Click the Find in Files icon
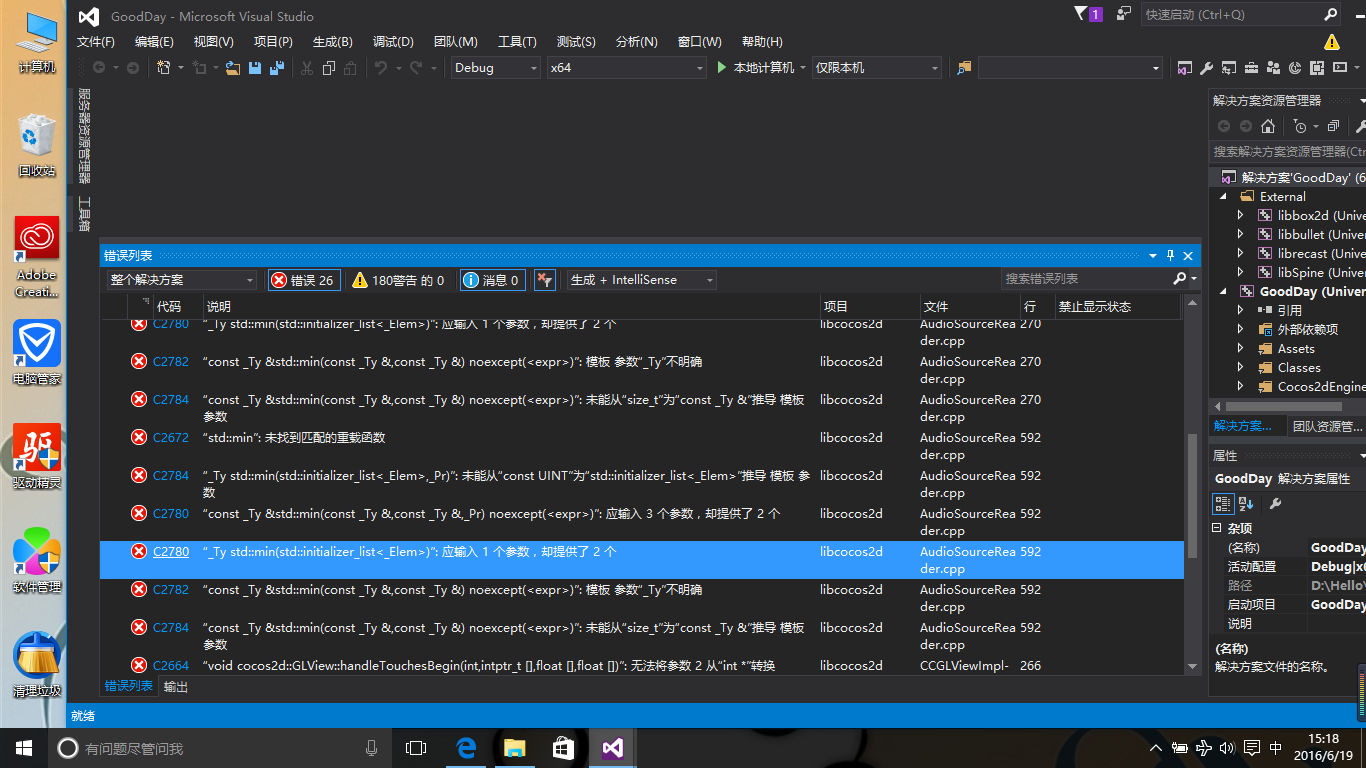Viewport: 1366px width, 768px height. tap(964, 67)
